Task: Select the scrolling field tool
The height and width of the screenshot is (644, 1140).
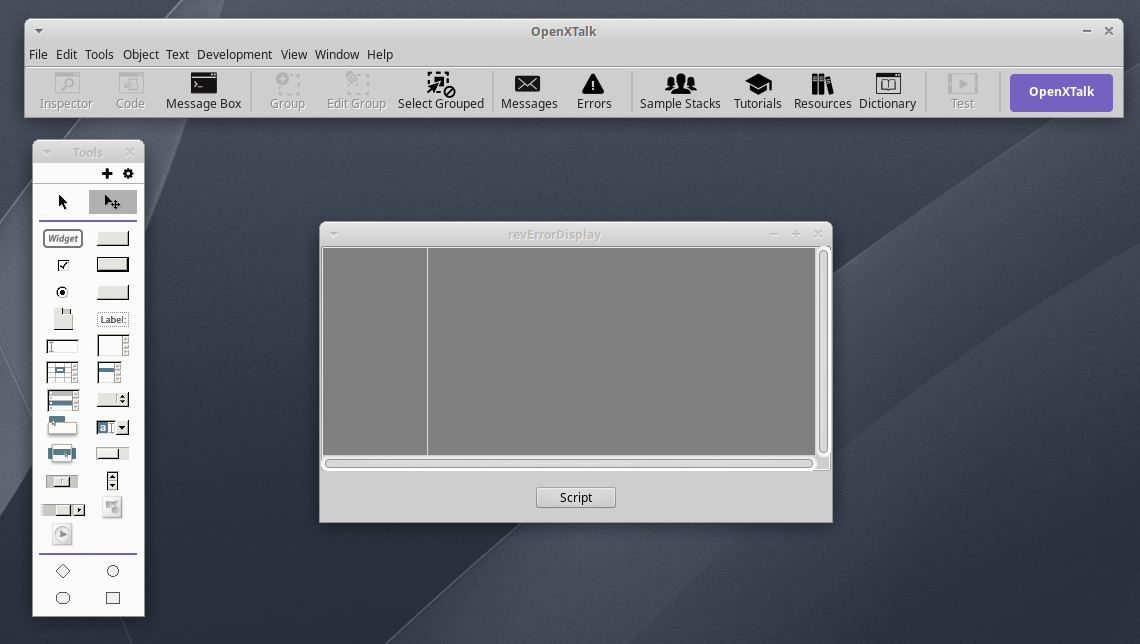Action: click(113, 346)
